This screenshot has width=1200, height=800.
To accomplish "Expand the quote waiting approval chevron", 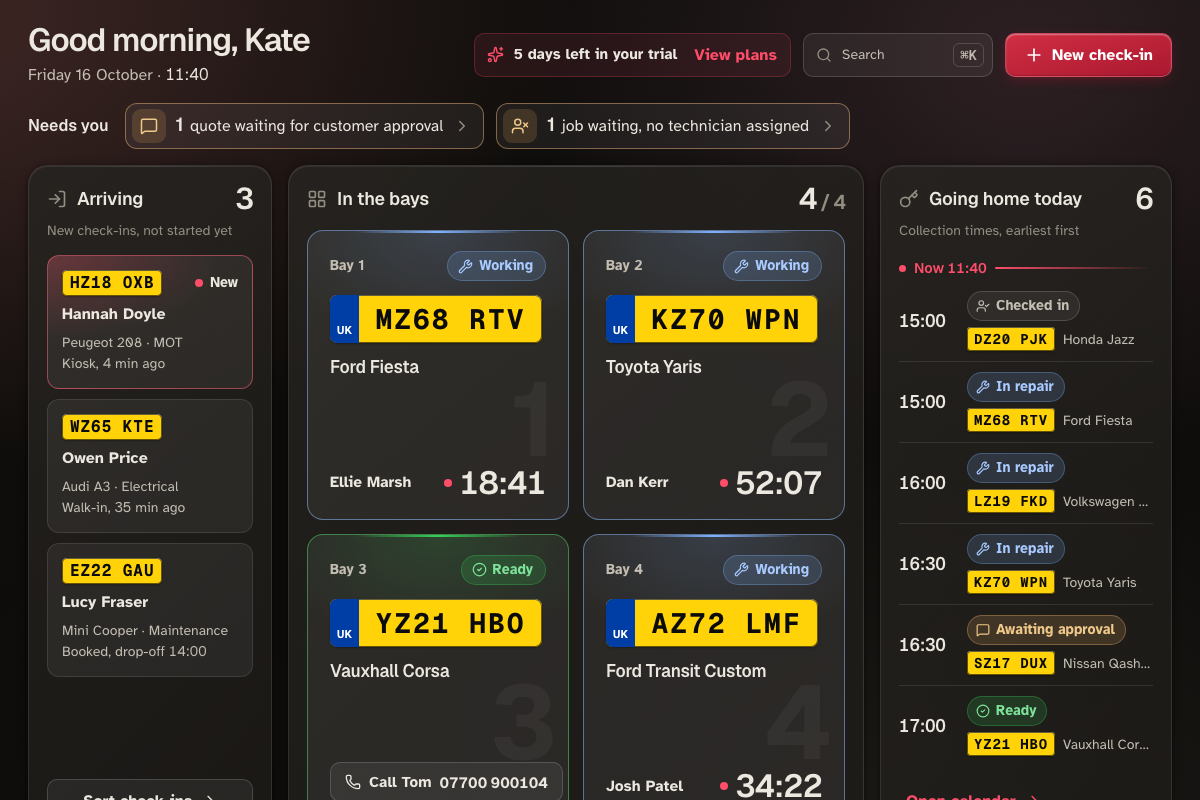I will (462, 126).
